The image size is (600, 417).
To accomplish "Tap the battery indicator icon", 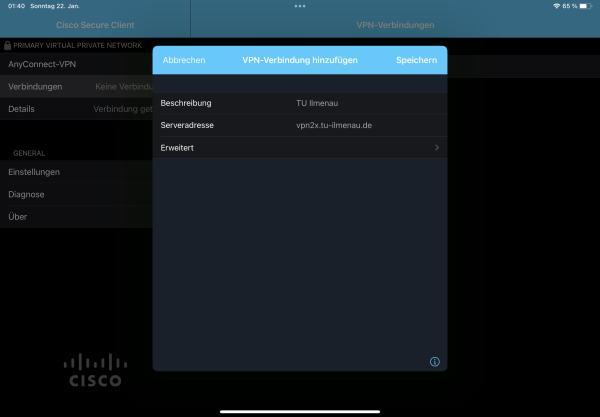I will point(585,6).
